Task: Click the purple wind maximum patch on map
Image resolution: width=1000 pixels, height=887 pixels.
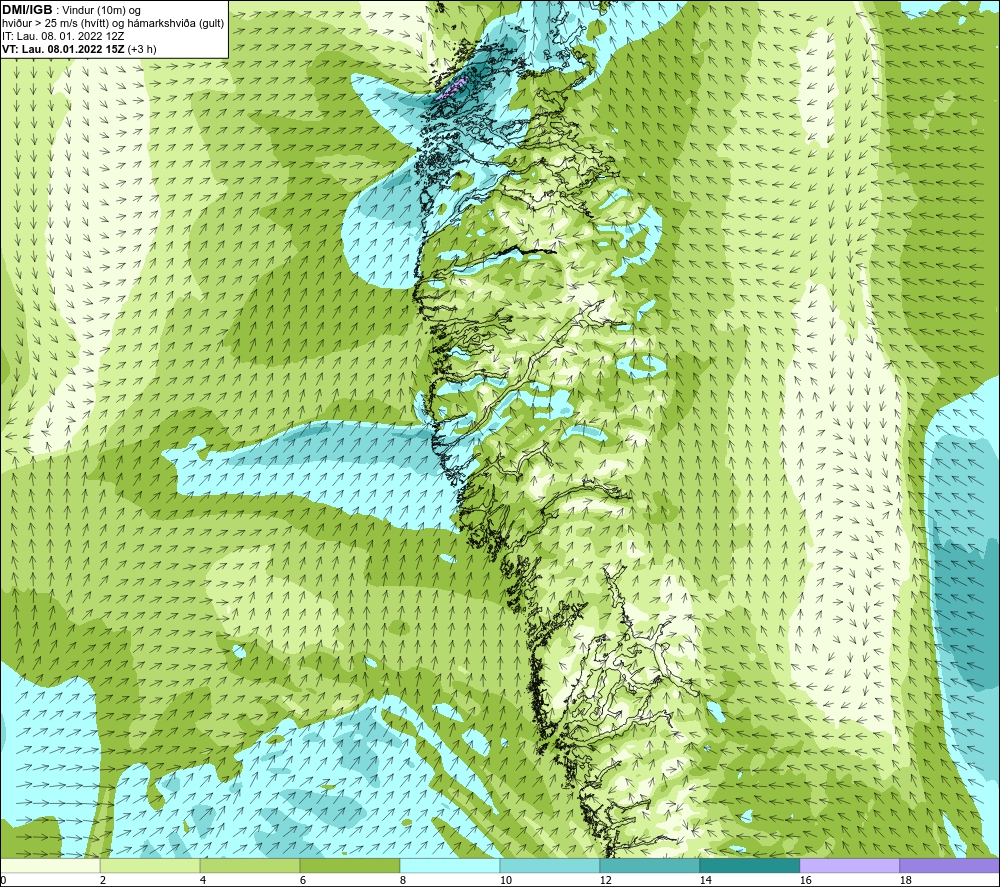Action: (x=454, y=87)
